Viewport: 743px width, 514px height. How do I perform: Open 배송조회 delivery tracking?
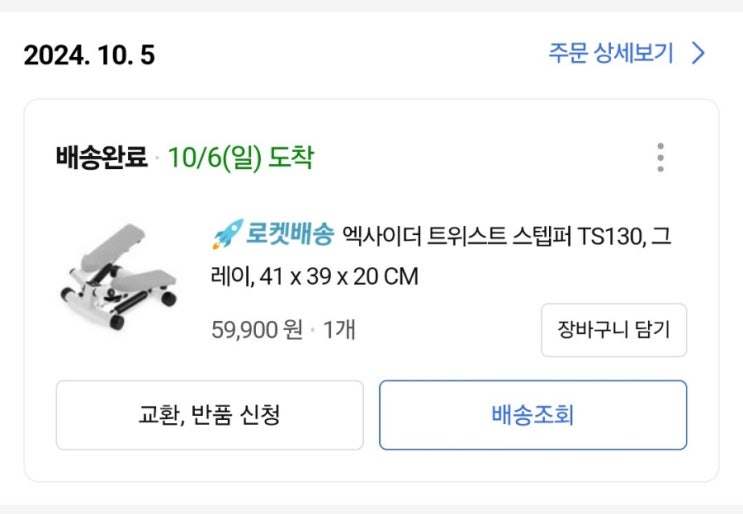tap(532, 415)
